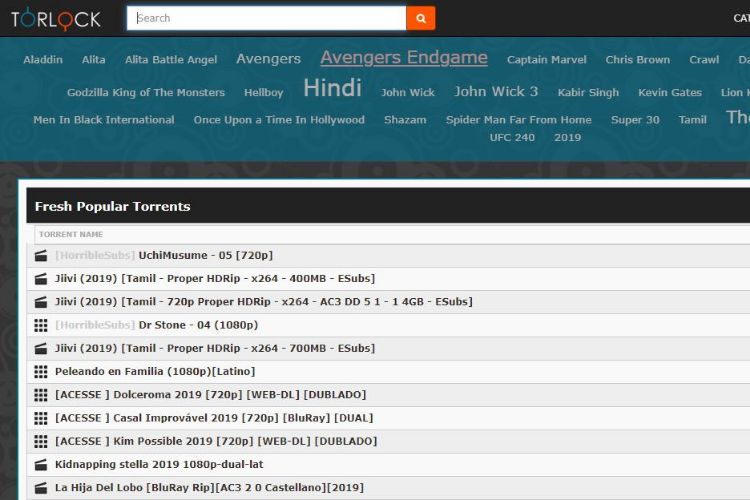This screenshot has width=750, height=500.
Task: Open the Avengers Endgame tag link
Action: [x=404, y=57]
